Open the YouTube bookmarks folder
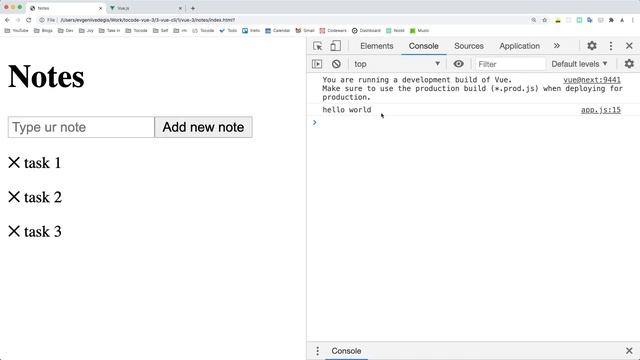Image resolution: width=640 pixels, height=360 pixels. (x=16, y=31)
